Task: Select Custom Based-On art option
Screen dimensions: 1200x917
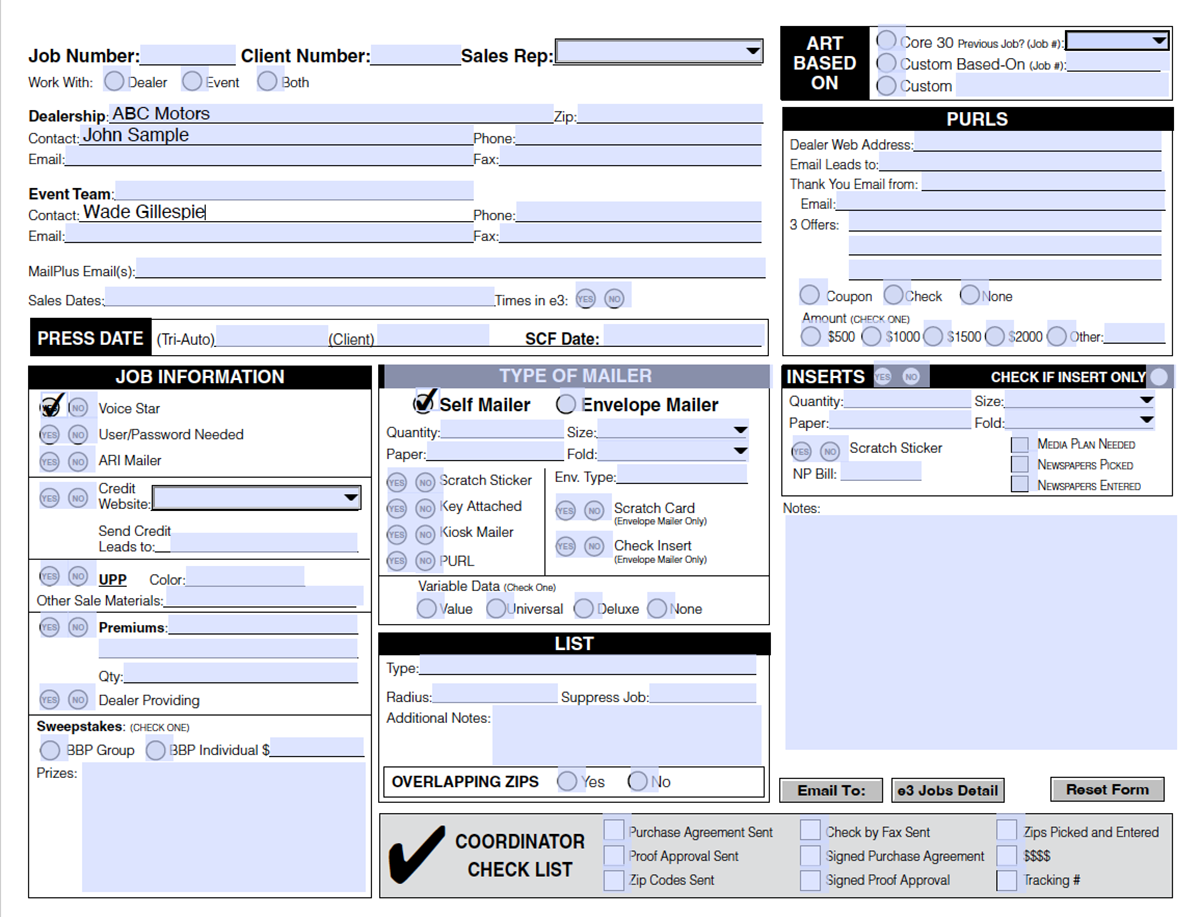Action: click(x=886, y=62)
